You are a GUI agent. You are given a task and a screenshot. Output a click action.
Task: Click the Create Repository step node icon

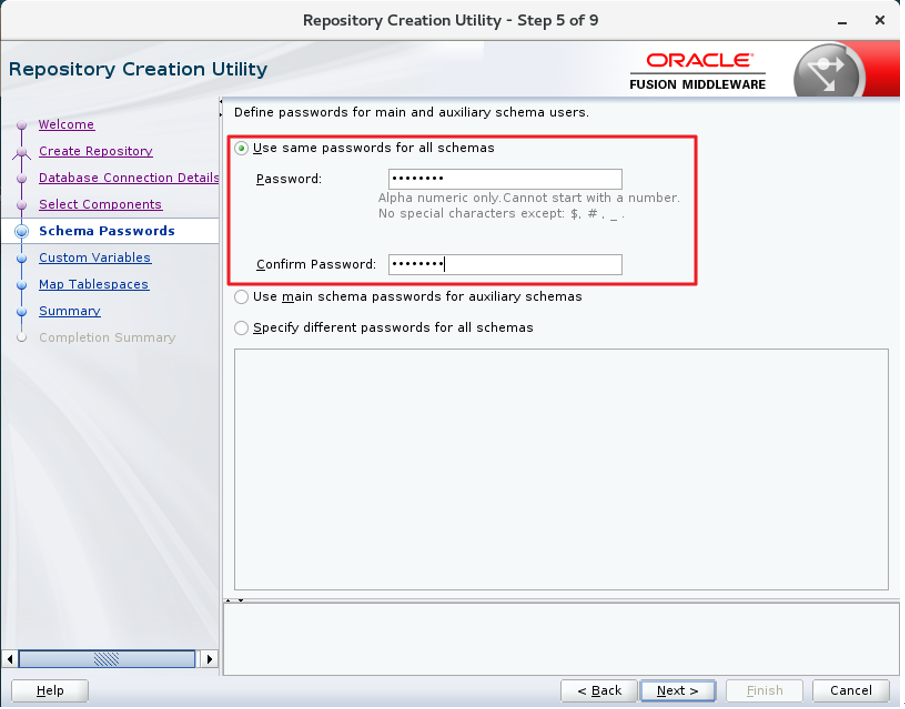pos(22,153)
